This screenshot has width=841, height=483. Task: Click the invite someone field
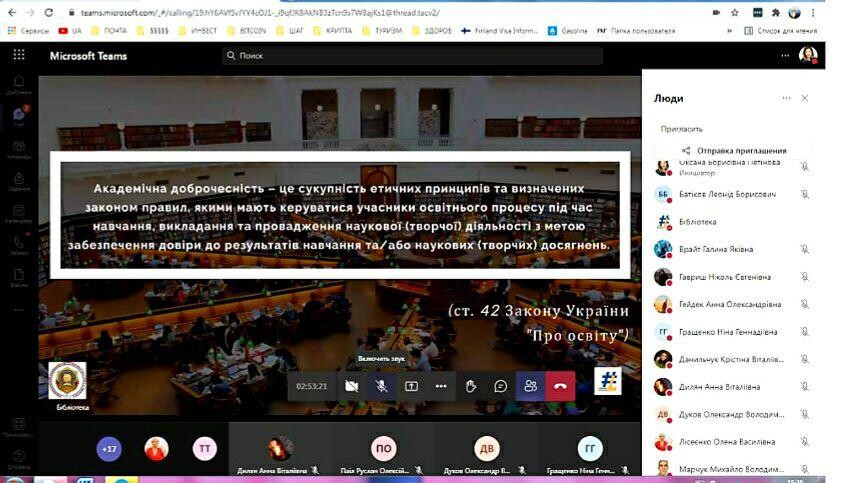click(733, 129)
